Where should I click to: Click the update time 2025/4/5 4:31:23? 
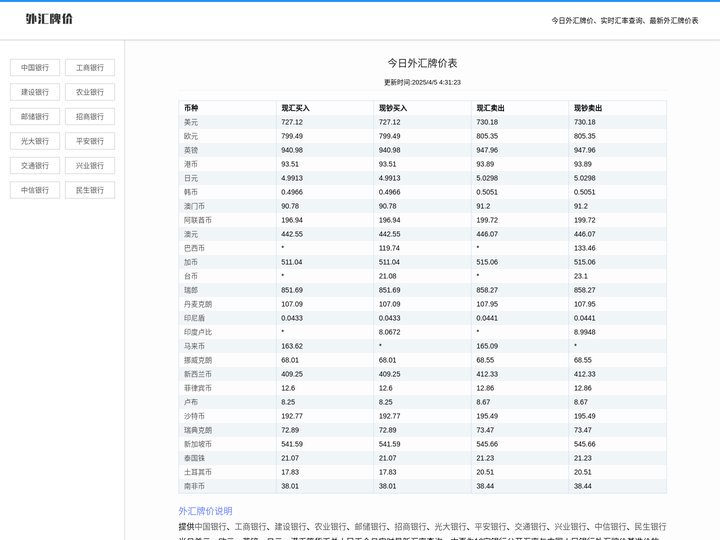[422, 82]
